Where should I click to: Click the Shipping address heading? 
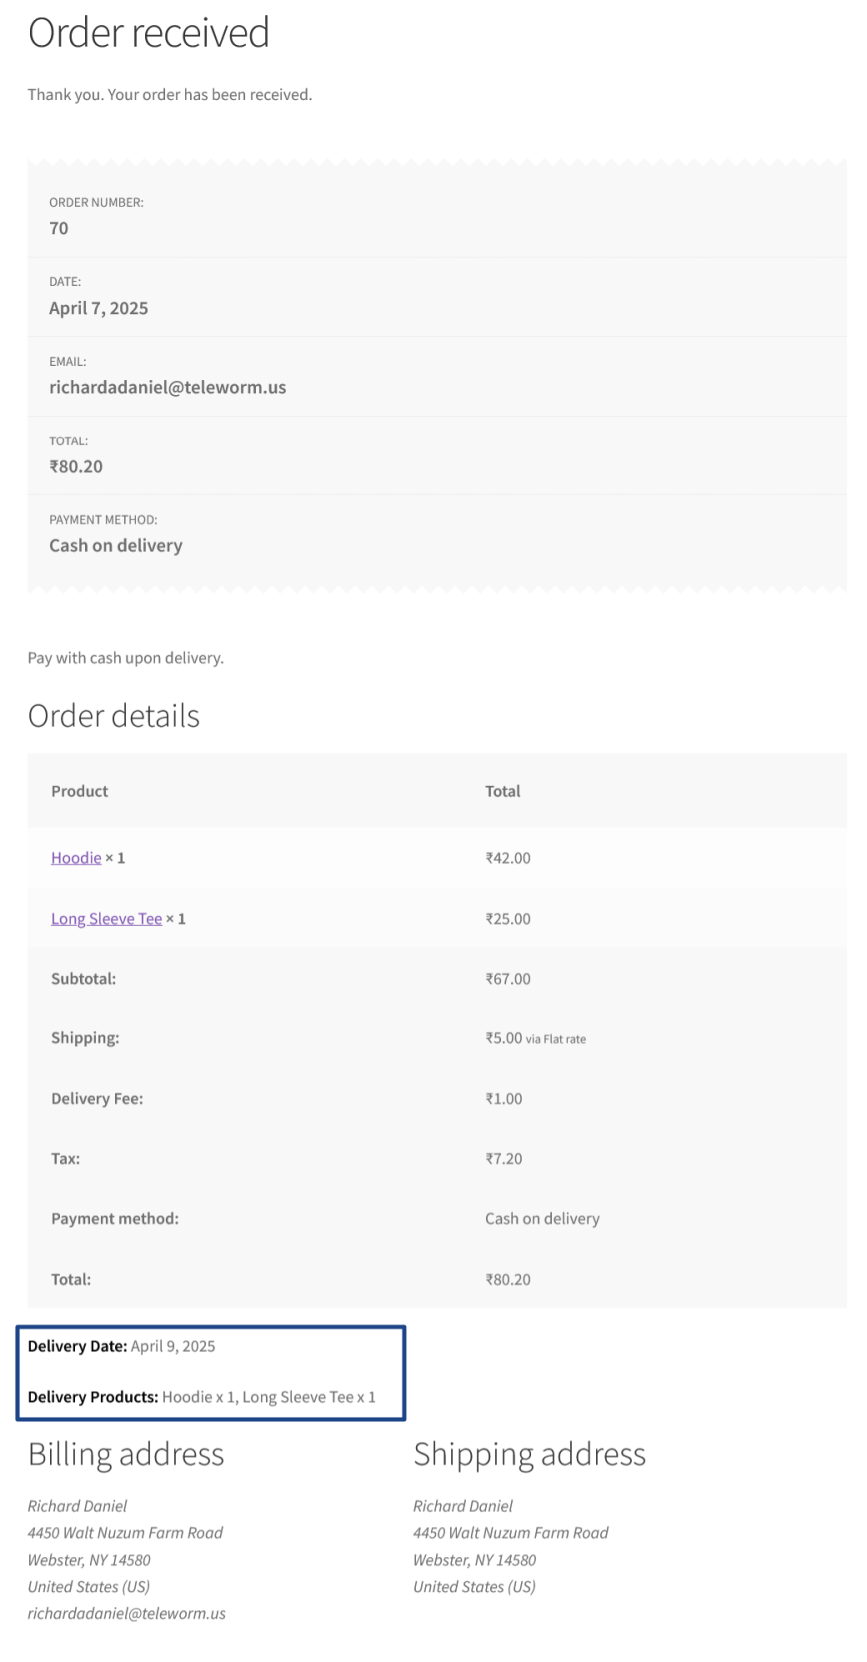pyautogui.click(x=529, y=1454)
